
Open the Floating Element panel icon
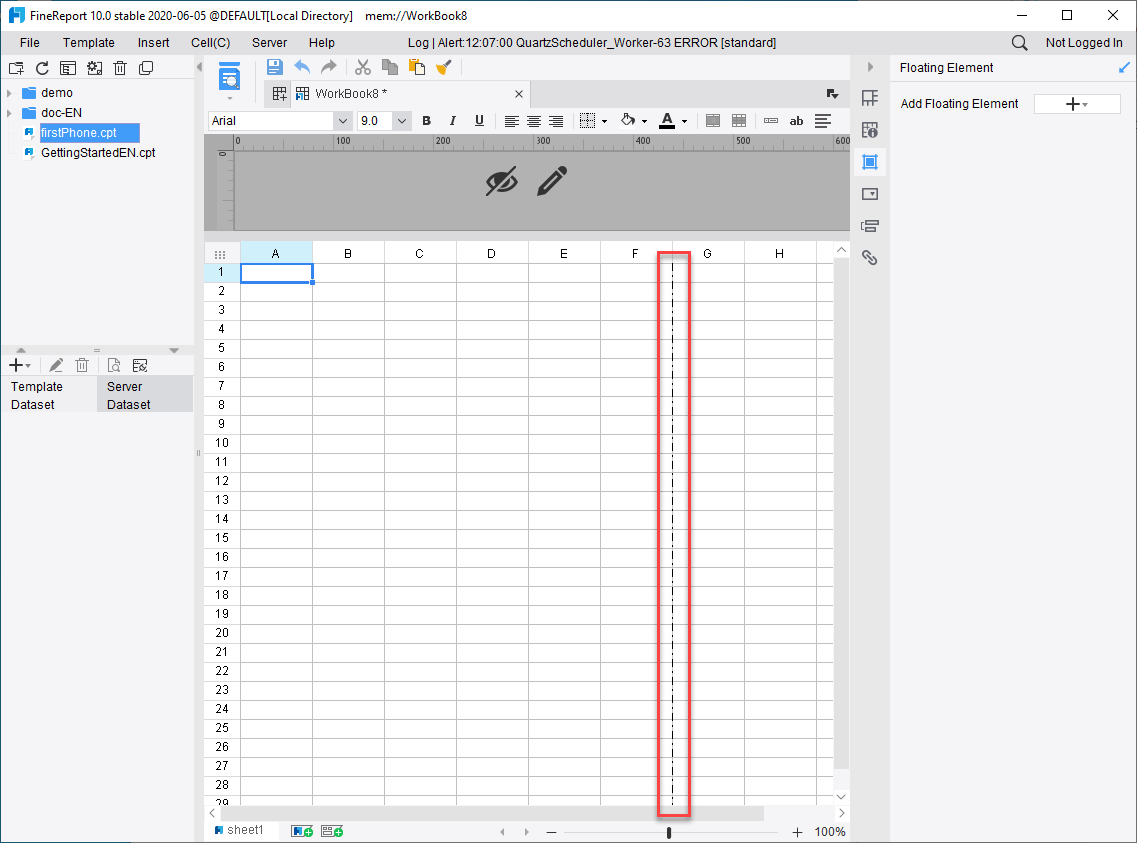[869, 161]
